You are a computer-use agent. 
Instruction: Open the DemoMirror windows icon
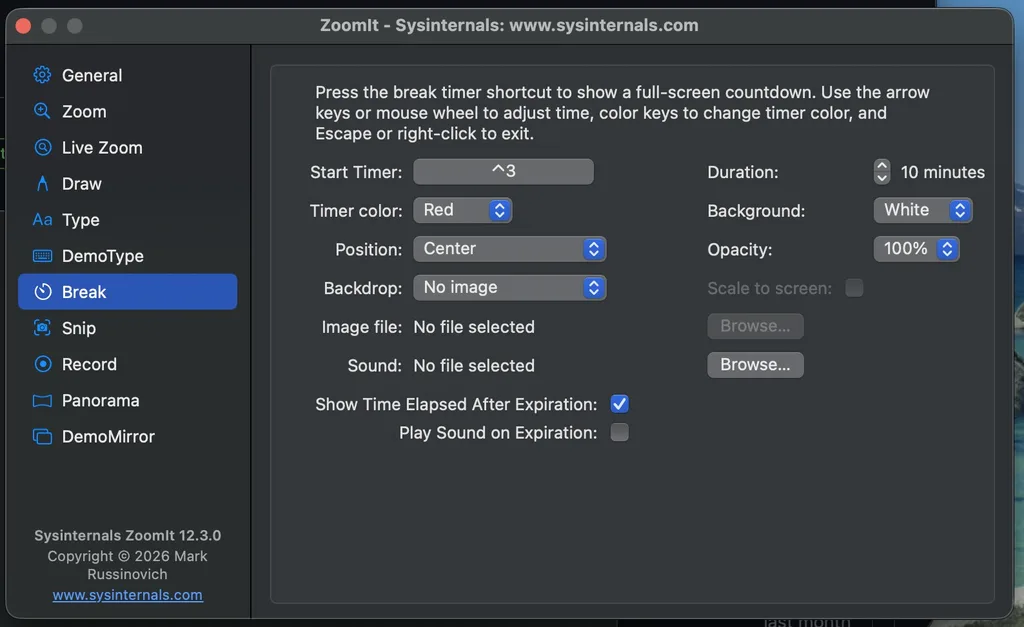(x=42, y=436)
